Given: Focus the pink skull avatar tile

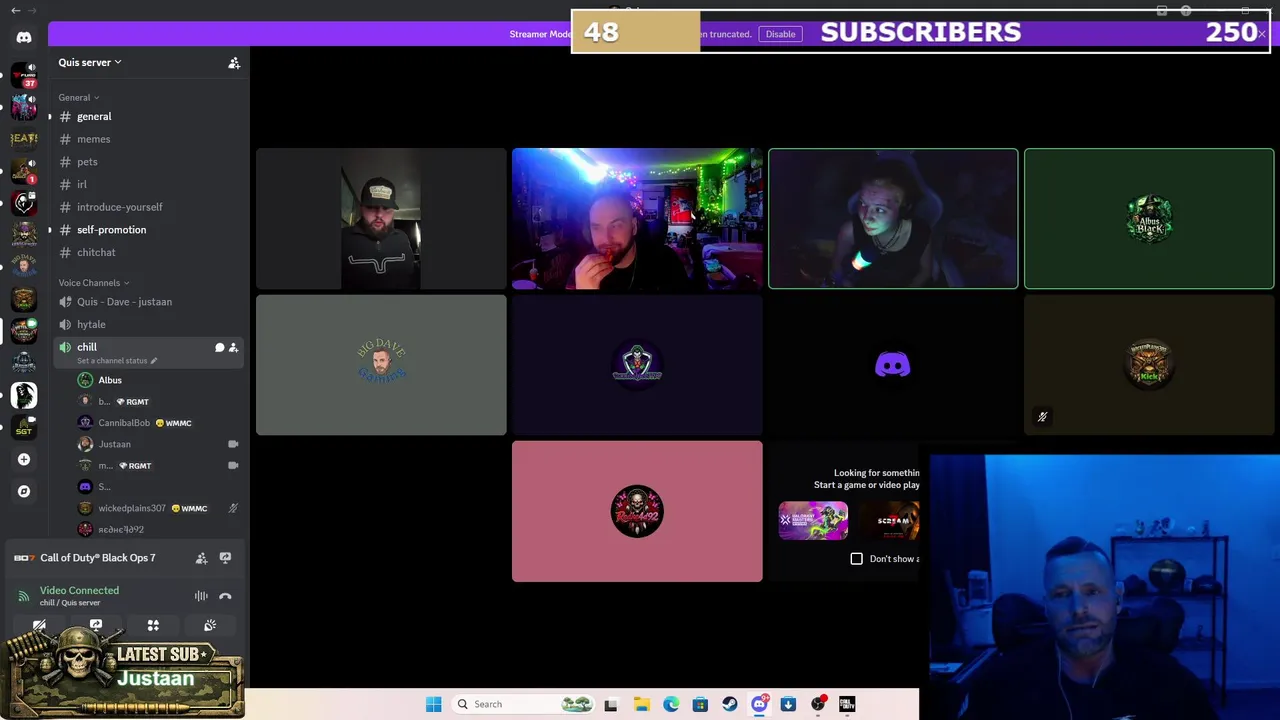Looking at the screenshot, I should 637,511.
